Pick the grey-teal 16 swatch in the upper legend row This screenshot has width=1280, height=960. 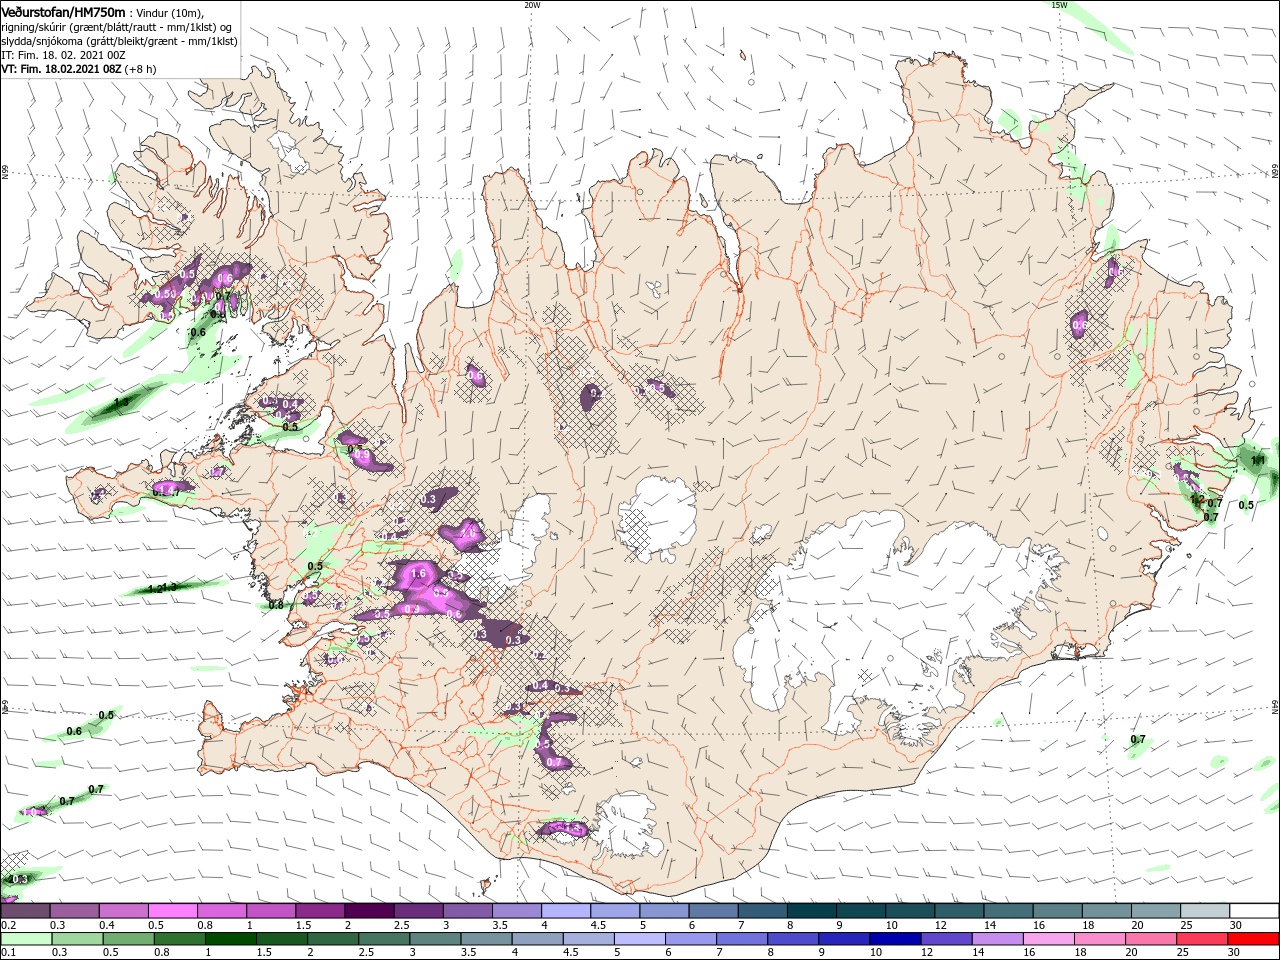[x=1057, y=911]
